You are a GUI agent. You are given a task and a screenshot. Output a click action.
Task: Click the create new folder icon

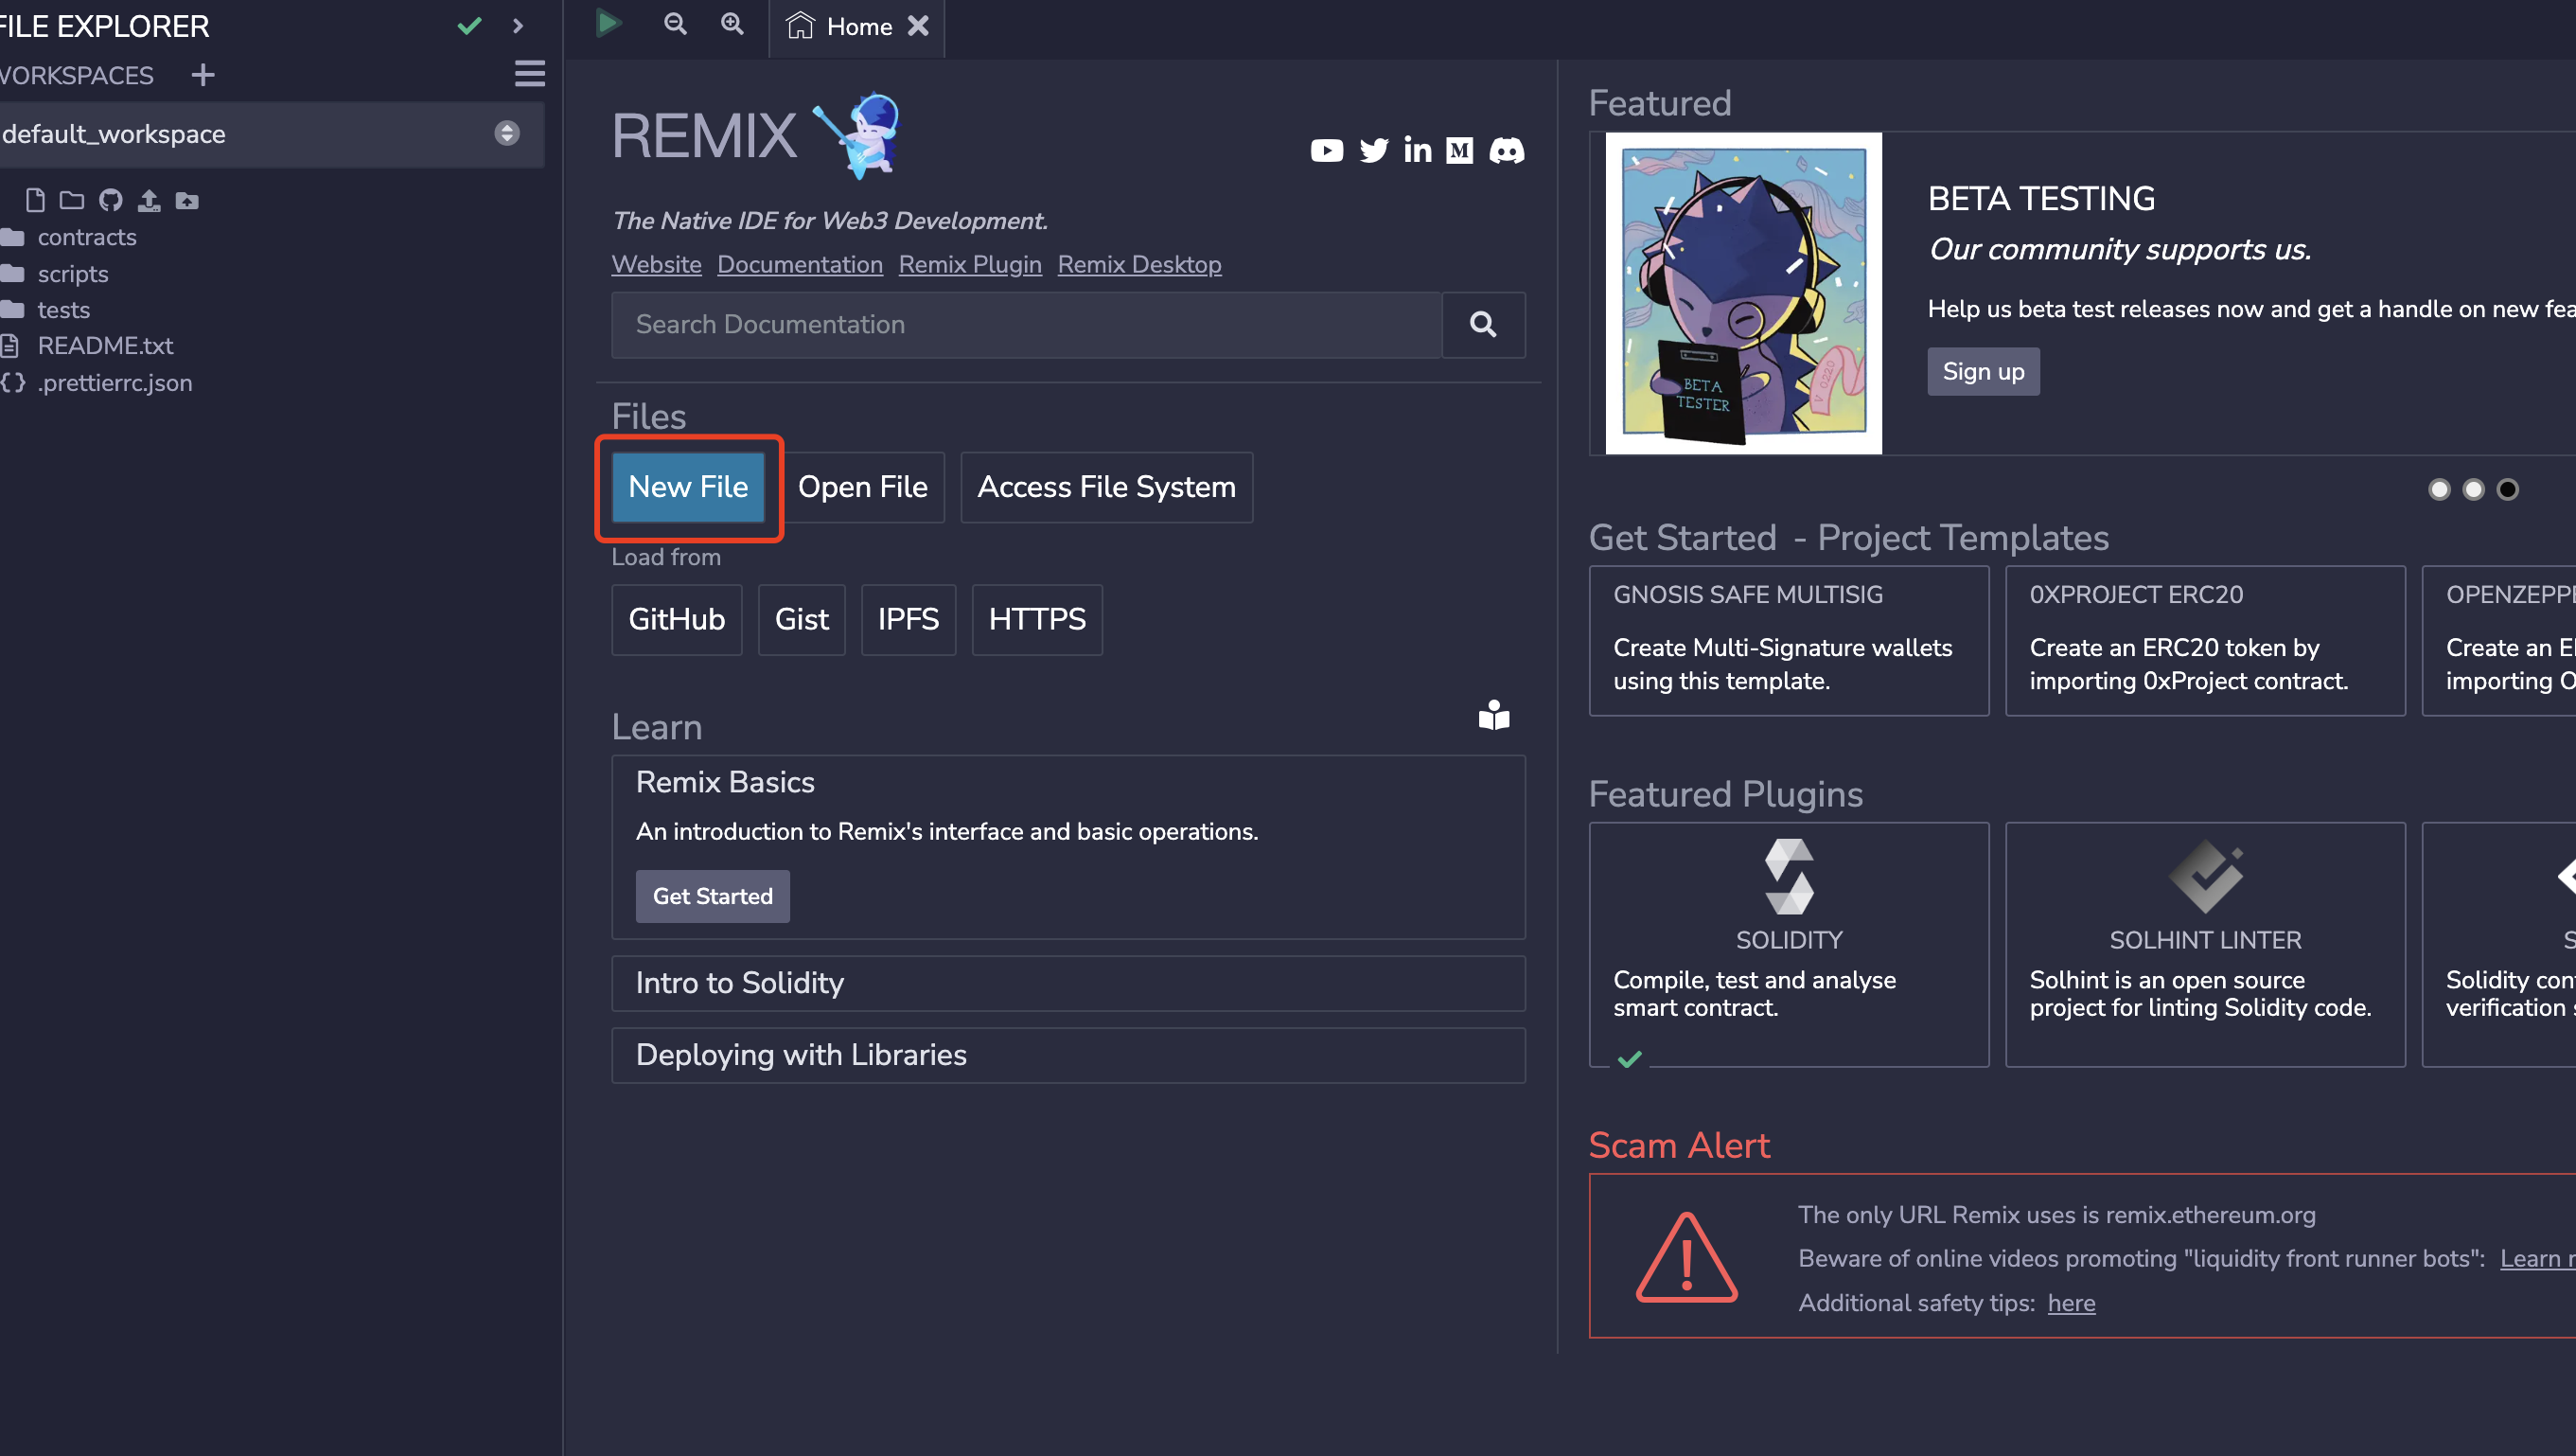[72, 200]
